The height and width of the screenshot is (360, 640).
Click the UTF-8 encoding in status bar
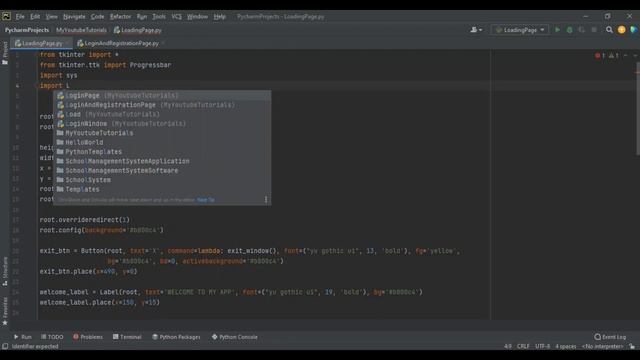click(542, 346)
